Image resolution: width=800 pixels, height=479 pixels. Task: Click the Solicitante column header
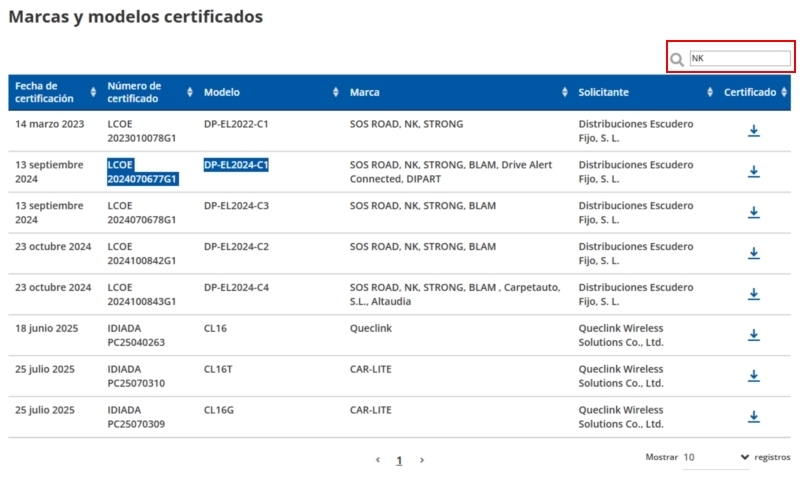(x=603, y=92)
